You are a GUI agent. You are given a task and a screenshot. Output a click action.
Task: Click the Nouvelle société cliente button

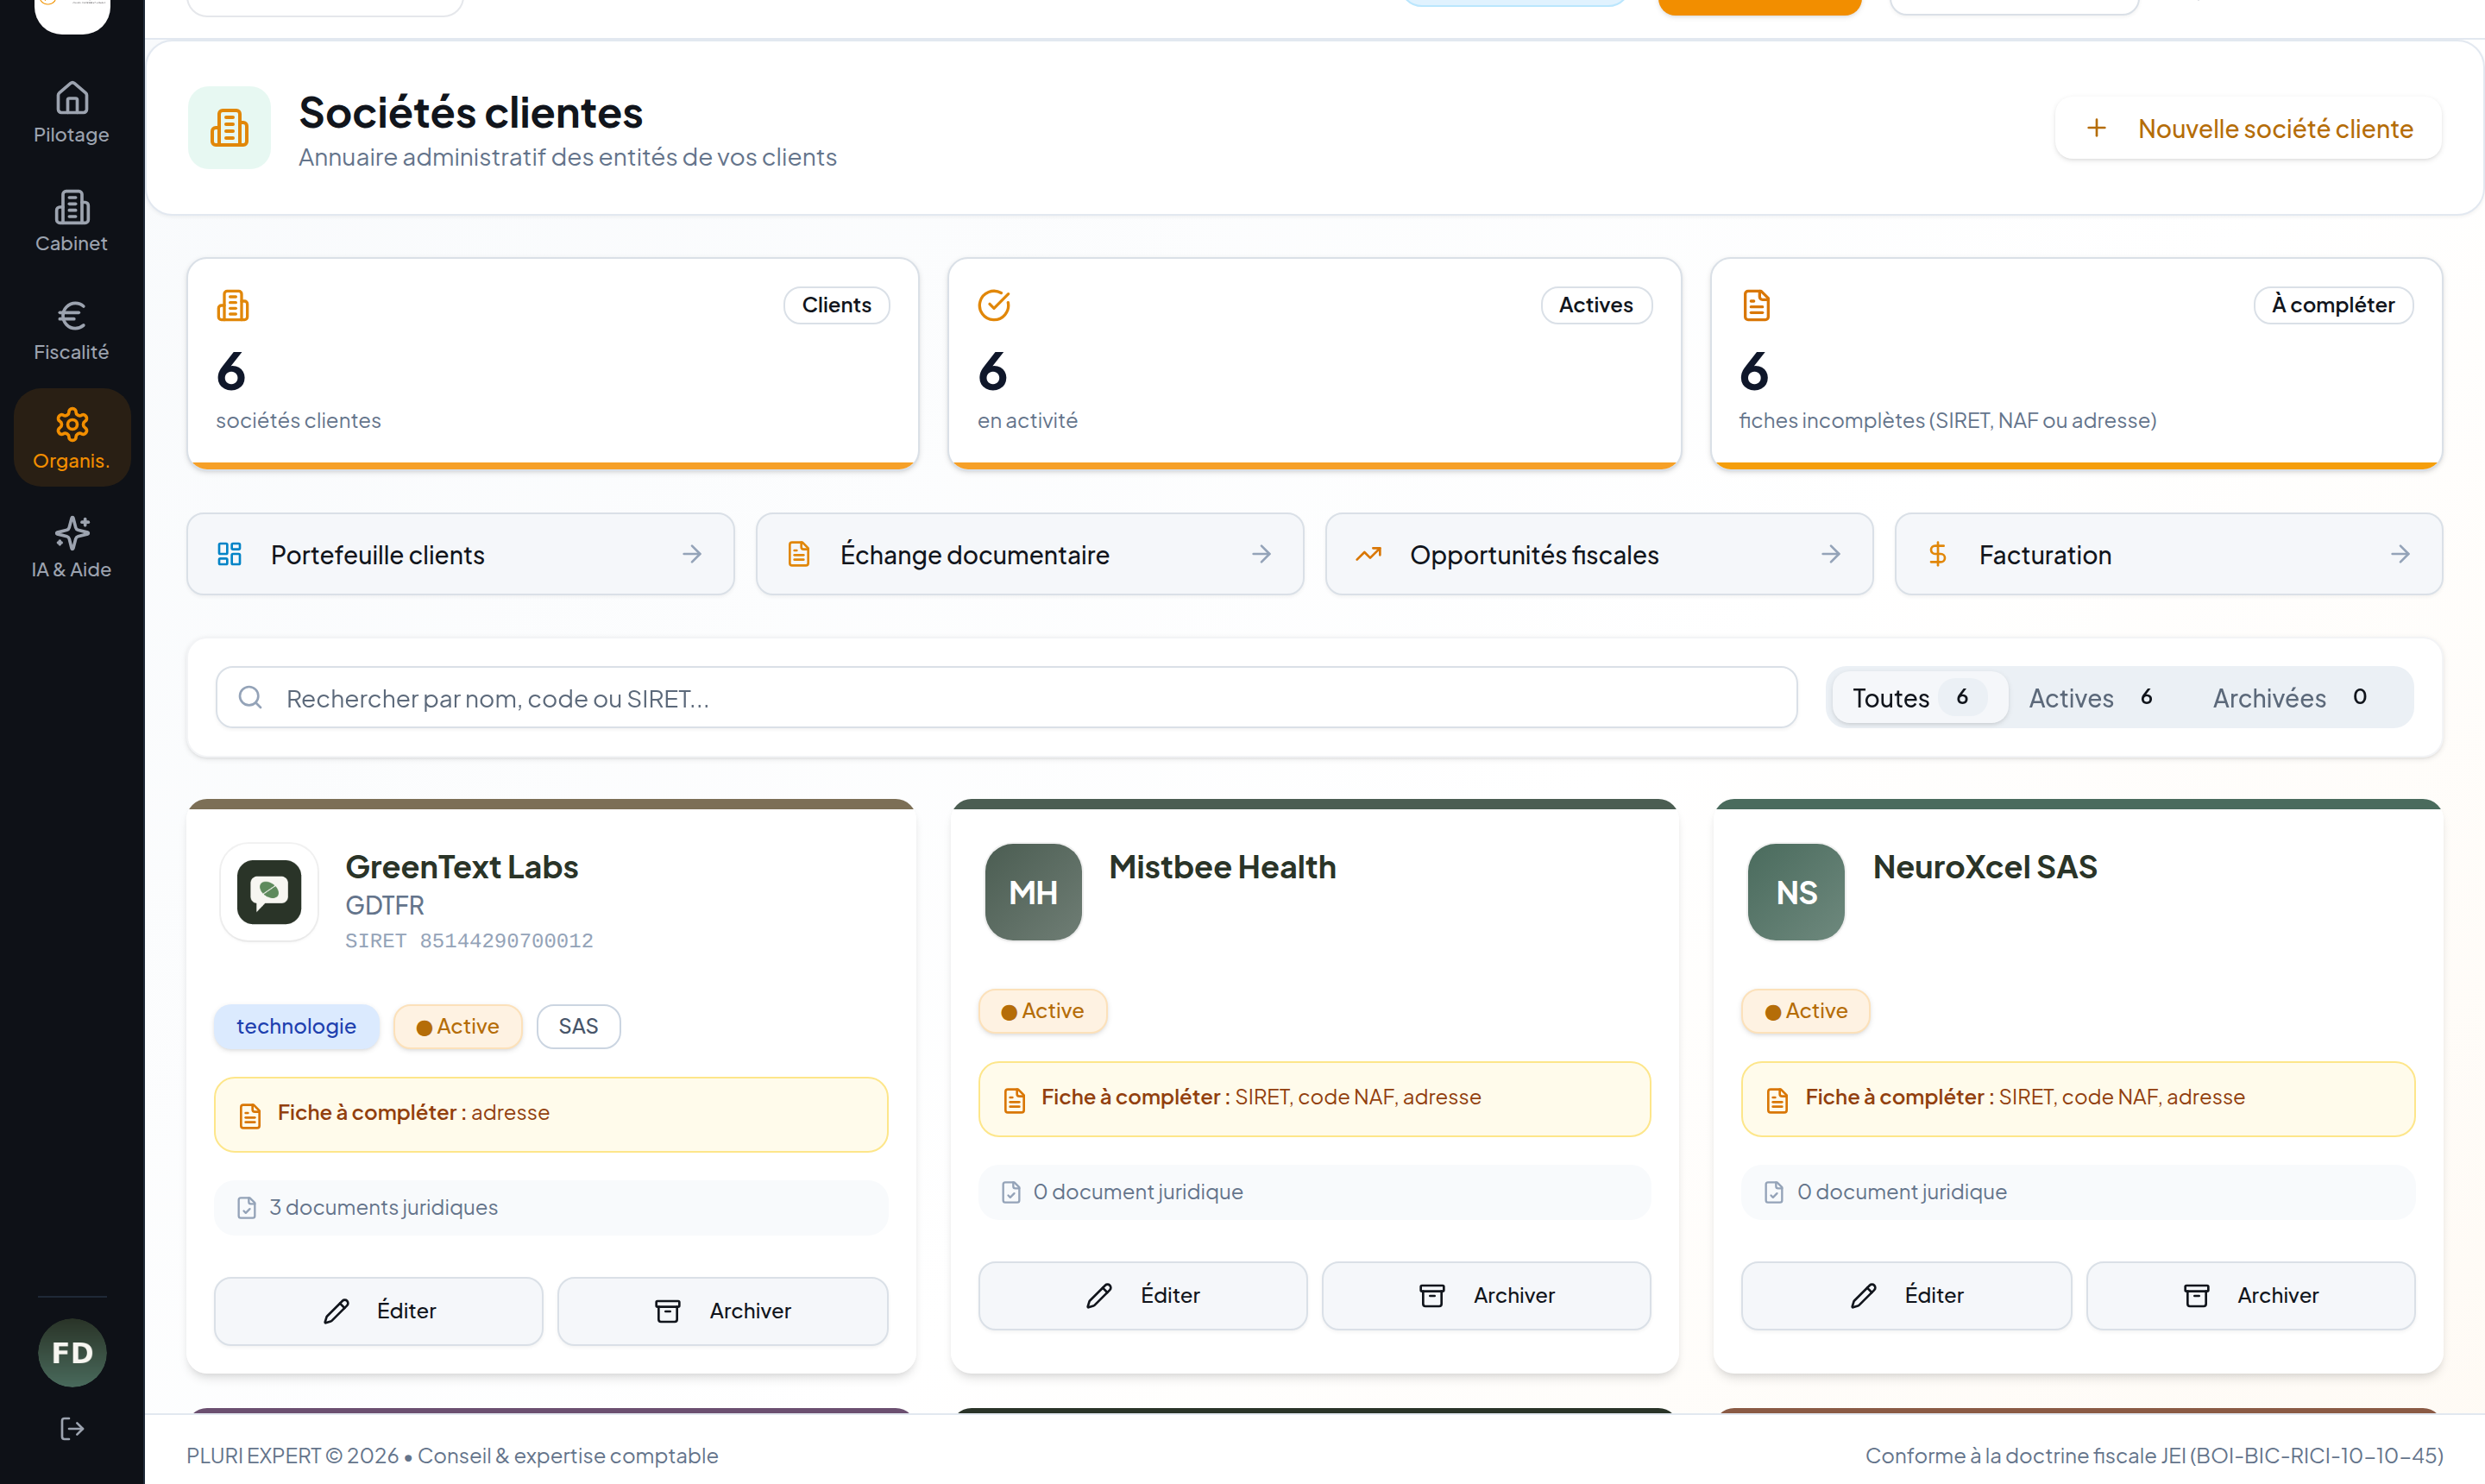pyautogui.click(x=2249, y=128)
